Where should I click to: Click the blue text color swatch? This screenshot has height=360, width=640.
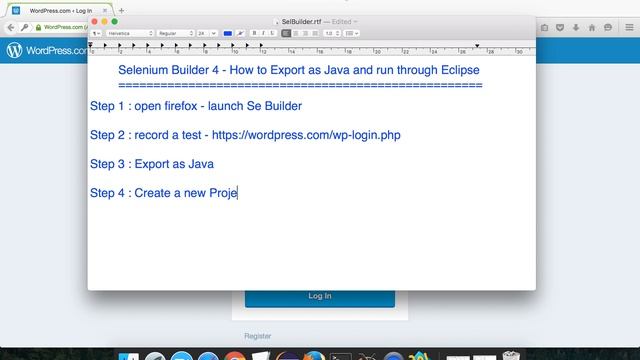pos(228,33)
